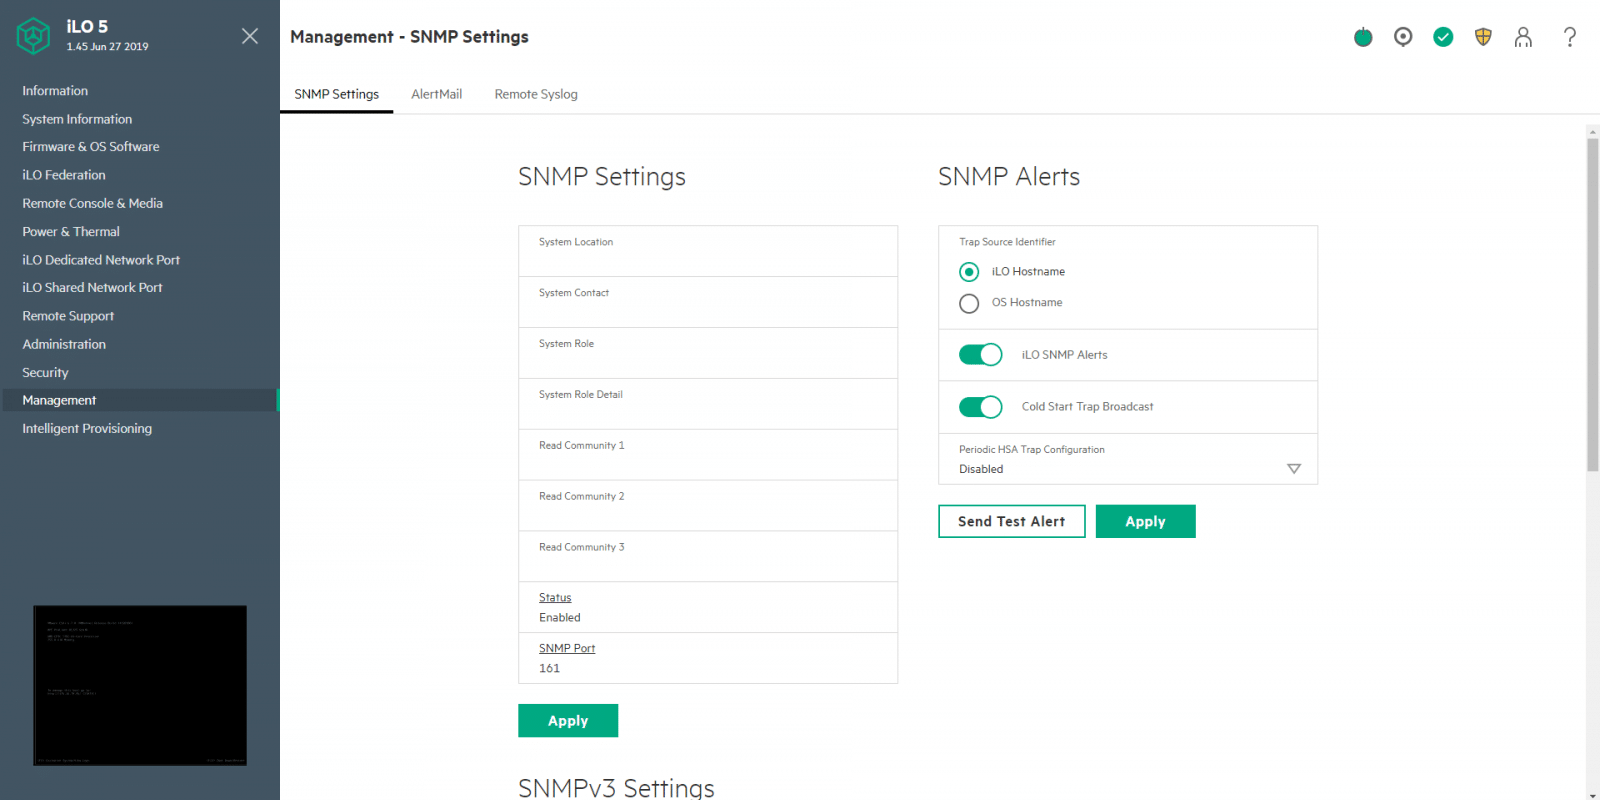Open Remote Support in the sidebar
Image resolution: width=1600 pixels, height=800 pixels.
pyautogui.click(x=68, y=316)
